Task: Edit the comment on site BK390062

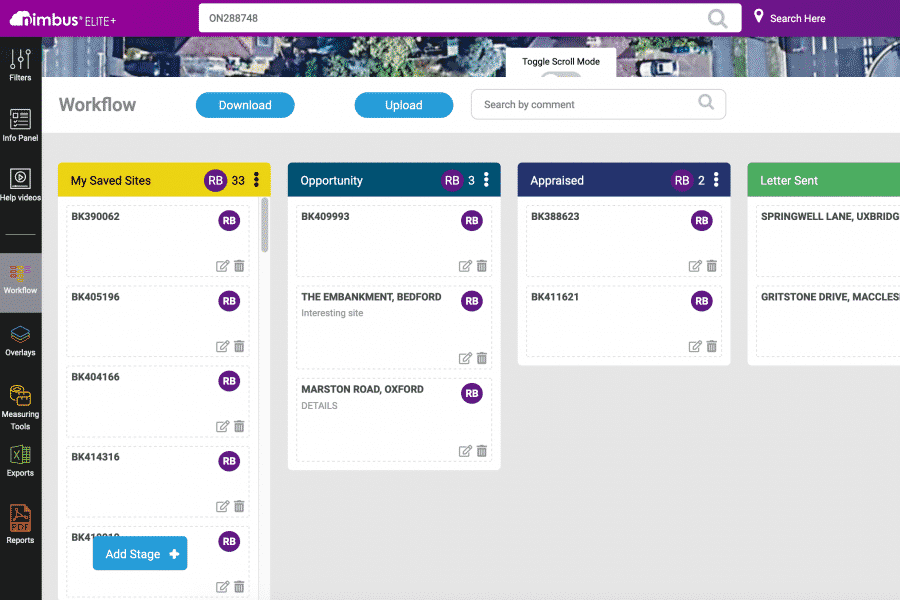Action: [223, 266]
